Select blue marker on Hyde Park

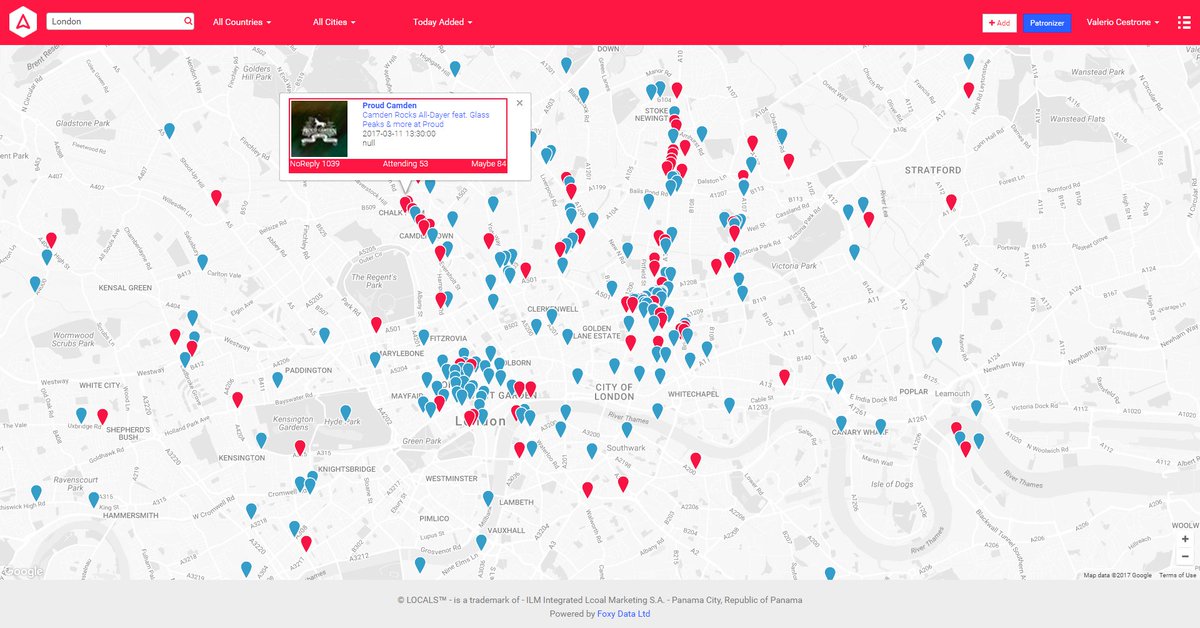point(345,412)
